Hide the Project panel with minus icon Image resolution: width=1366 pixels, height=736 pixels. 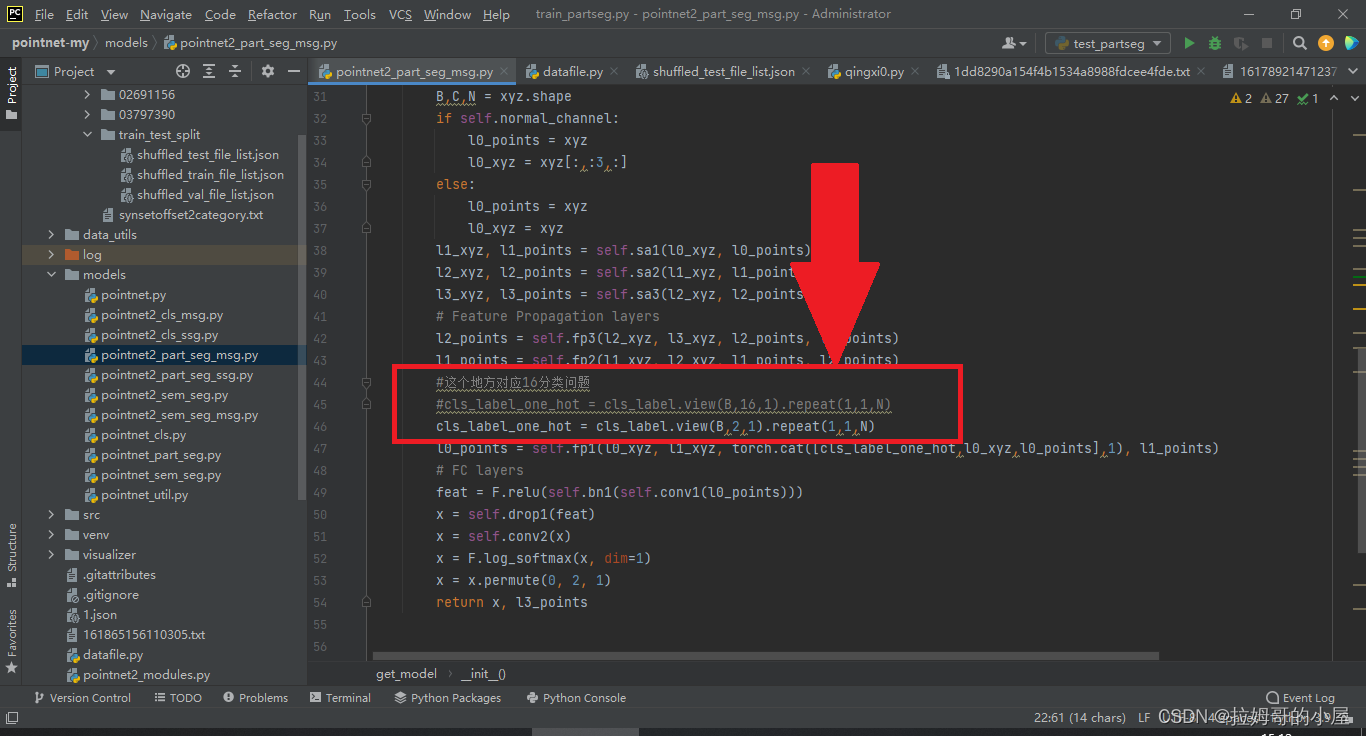coord(294,71)
